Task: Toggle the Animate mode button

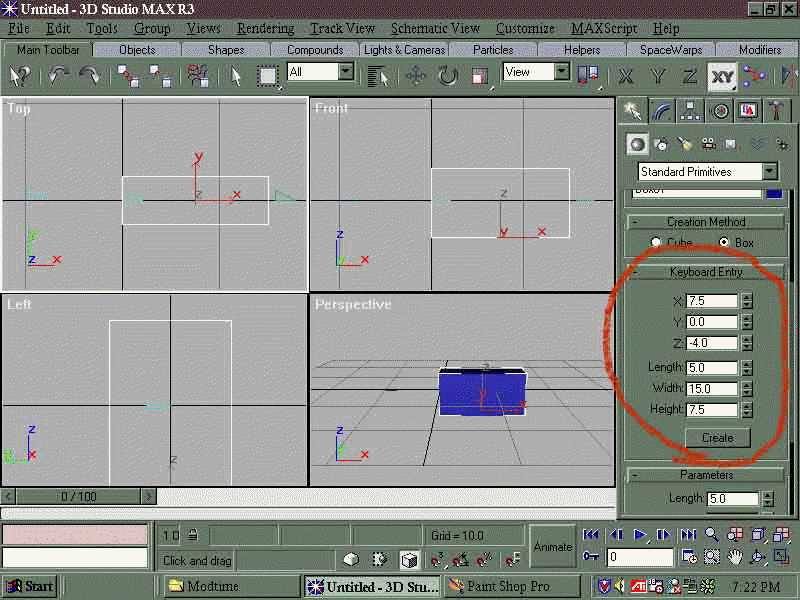Action: (553, 546)
